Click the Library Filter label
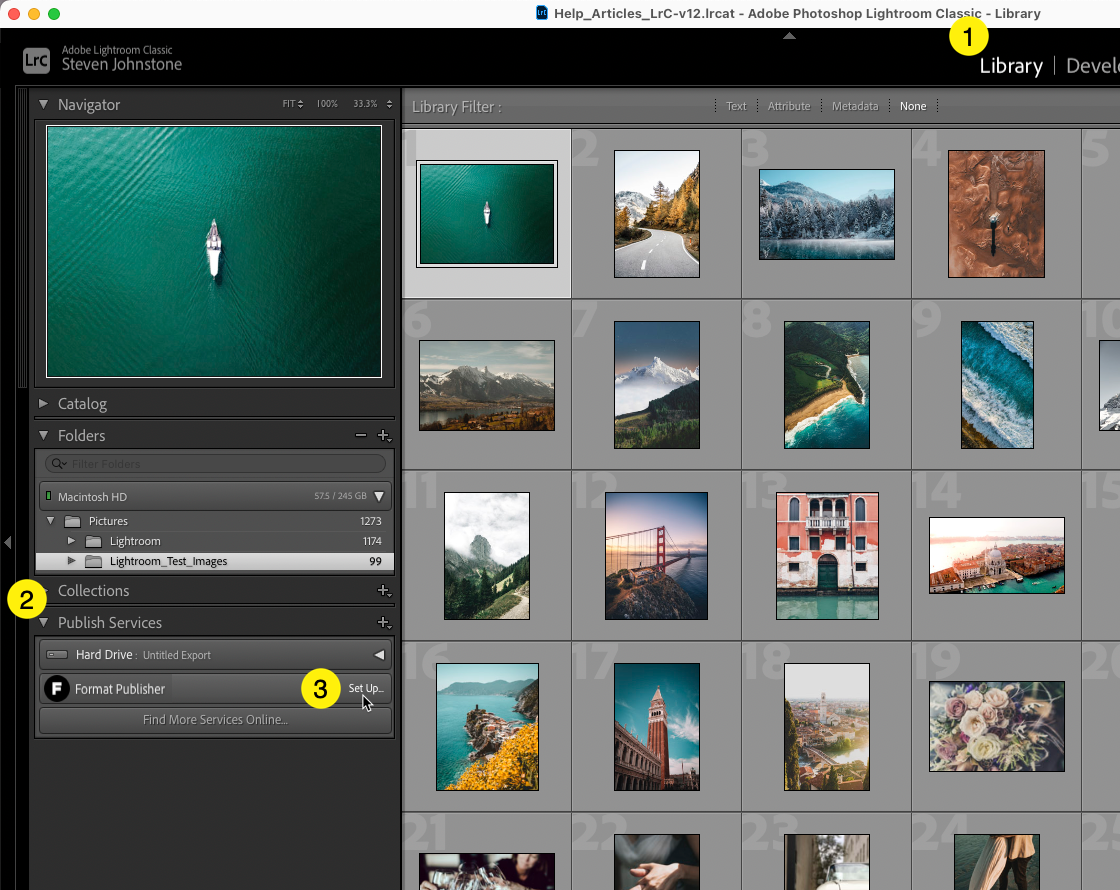The image size is (1120, 890). [456, 106]
